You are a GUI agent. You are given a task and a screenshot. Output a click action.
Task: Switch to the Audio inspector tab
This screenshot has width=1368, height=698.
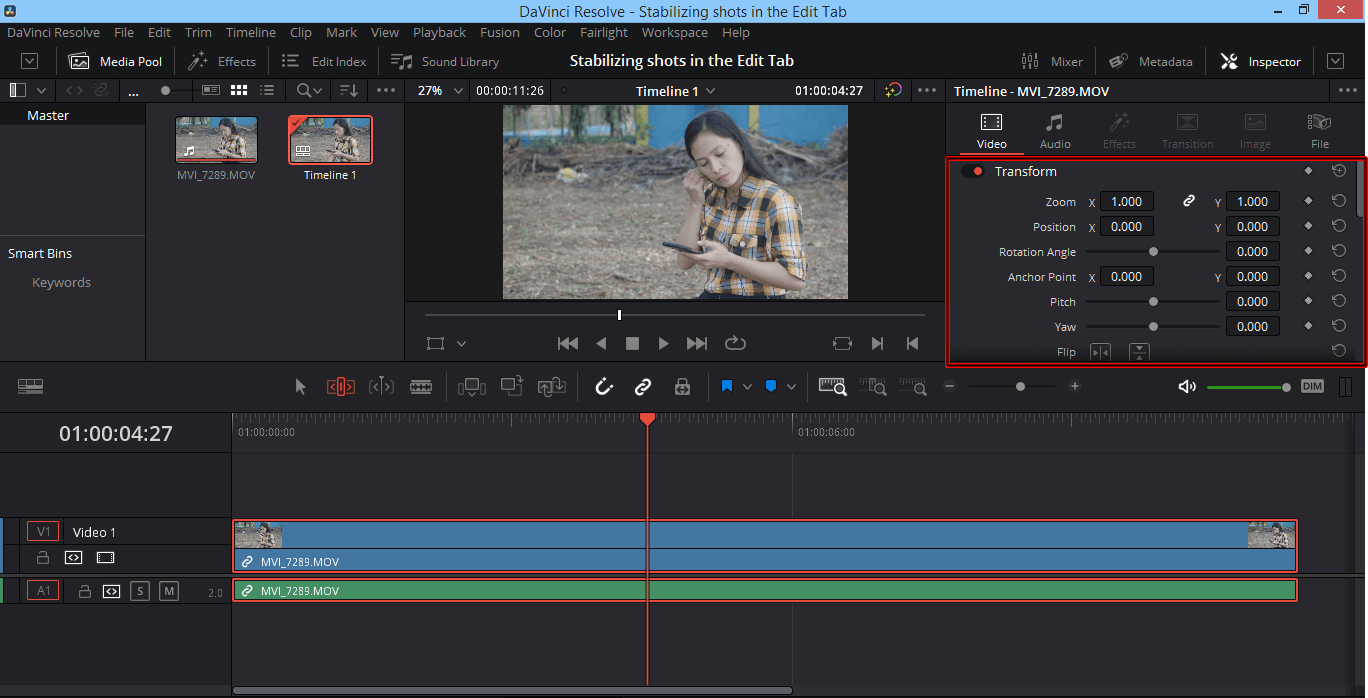(x=1055, y=131)
